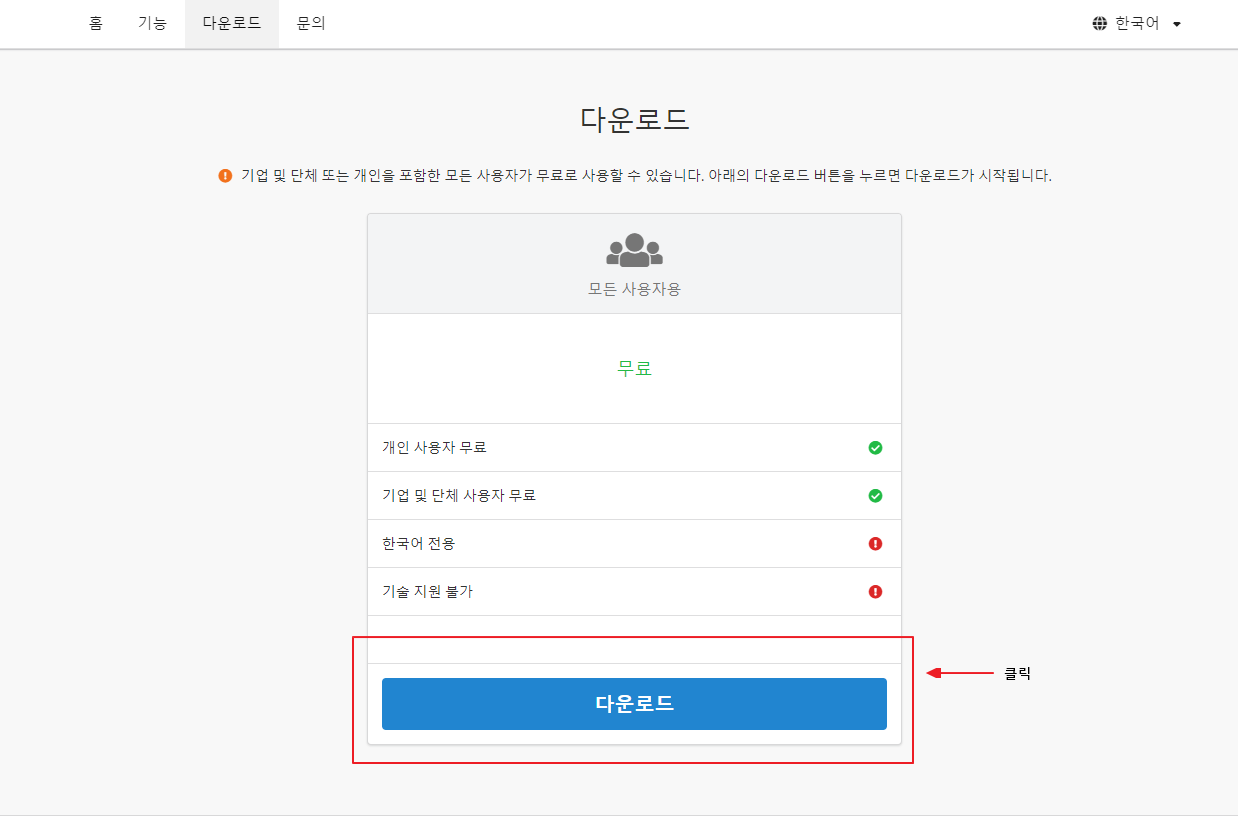Select the 개인 사용자 무료 row text
The image size is (1238, 816).
coord(434,447)
